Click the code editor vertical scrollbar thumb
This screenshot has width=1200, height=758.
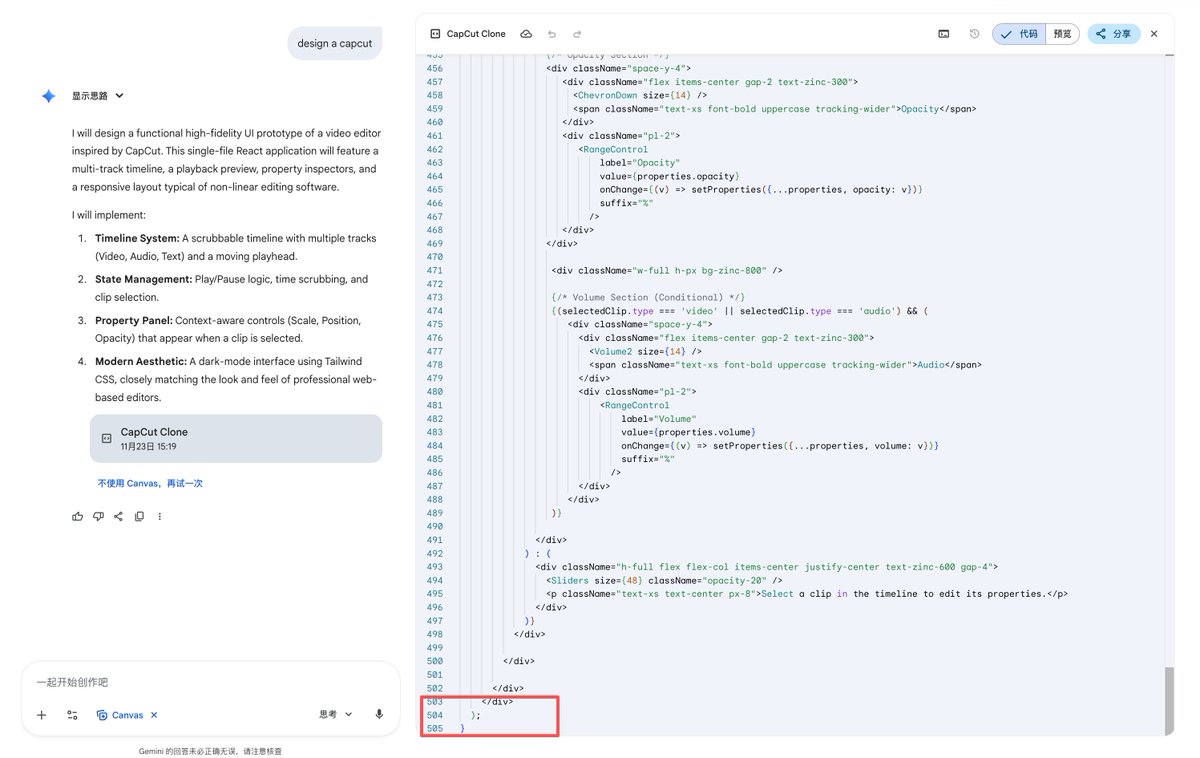point(1169,701)
